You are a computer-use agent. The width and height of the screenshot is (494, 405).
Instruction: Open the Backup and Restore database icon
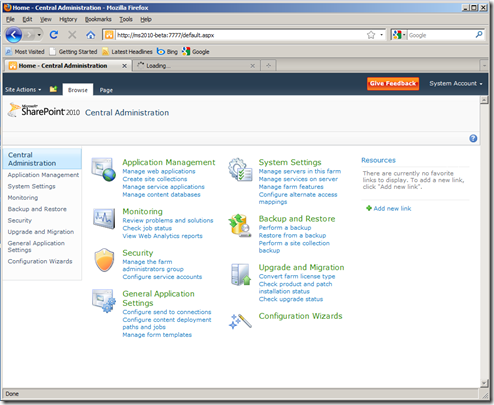coord(240,226)
